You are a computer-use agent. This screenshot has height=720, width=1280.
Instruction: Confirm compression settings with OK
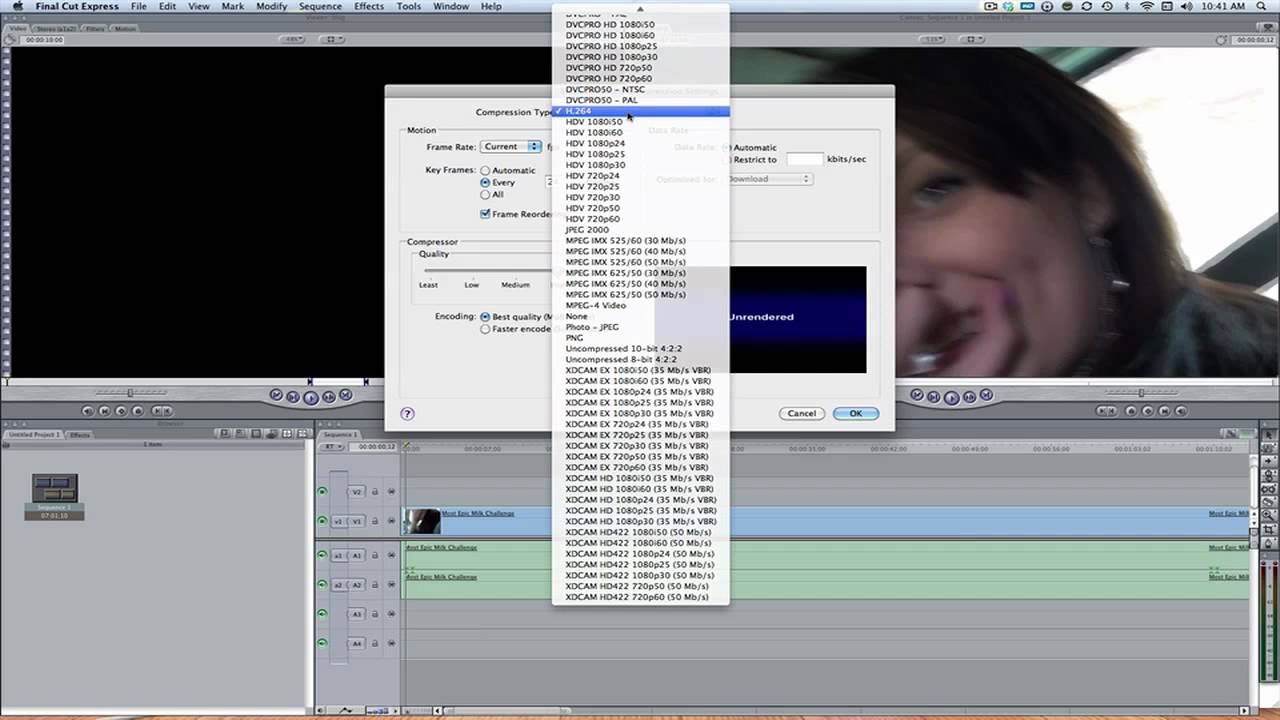pyautogui.click(x=855, y=413)
